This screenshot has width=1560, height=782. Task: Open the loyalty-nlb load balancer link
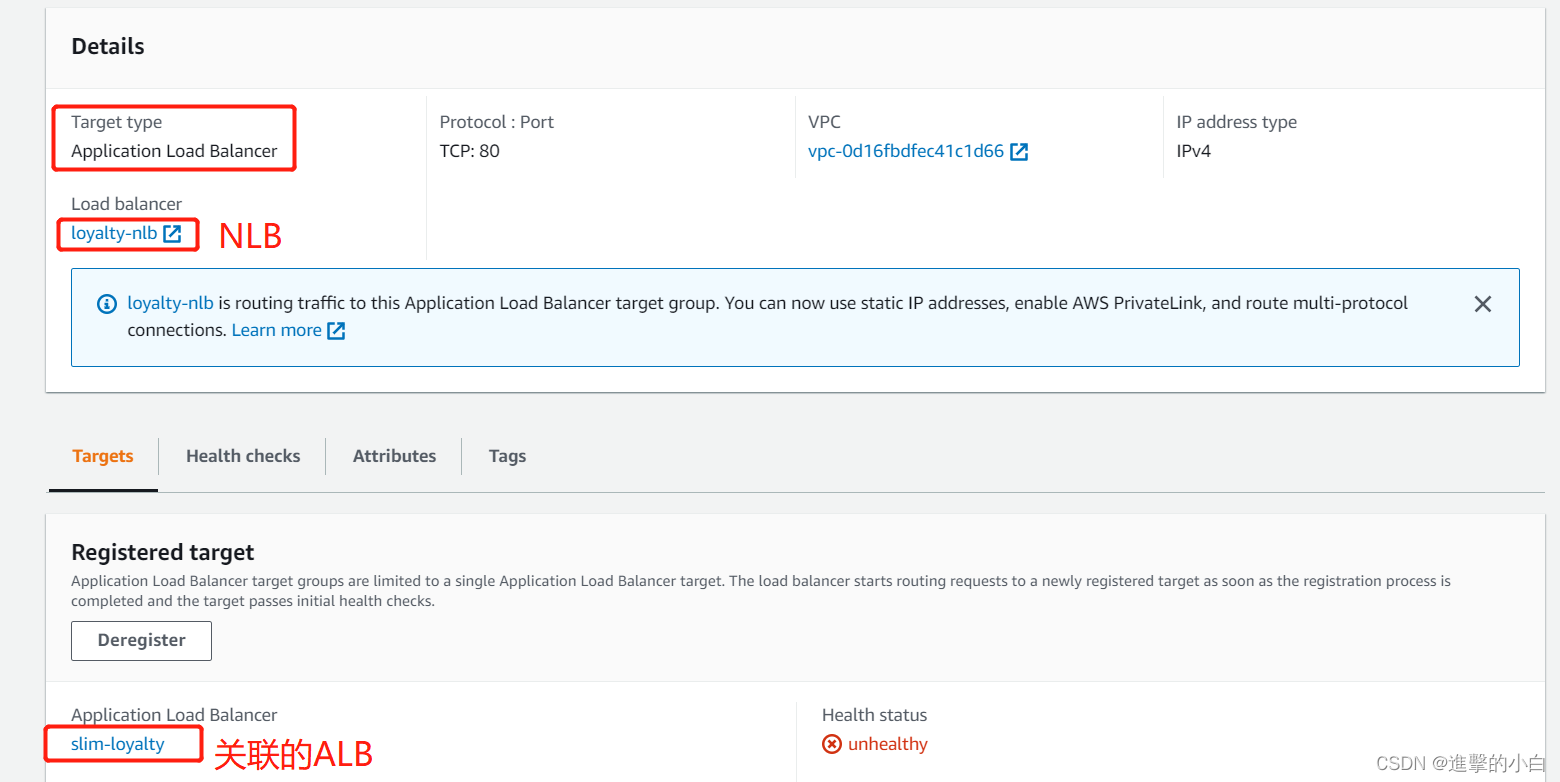pyautogui.click(x=114, y=234)
